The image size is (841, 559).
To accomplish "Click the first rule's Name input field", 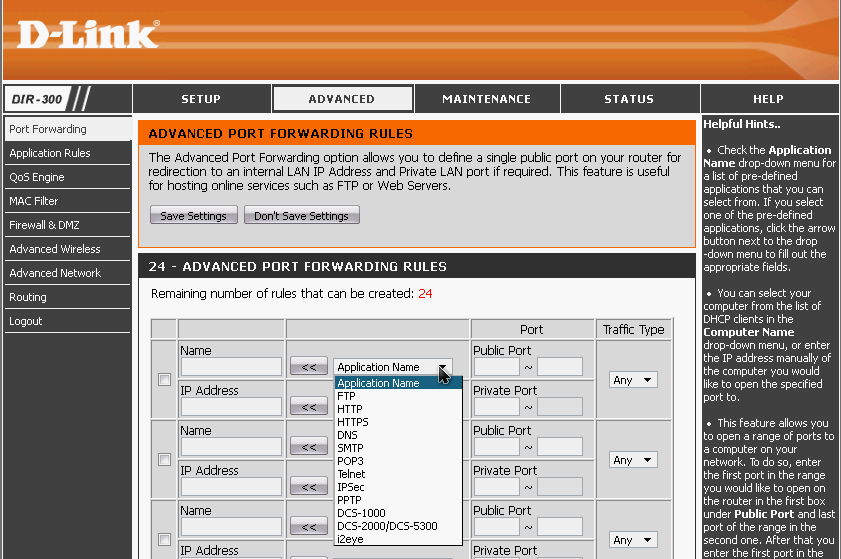I will click(x=230, y=367).
